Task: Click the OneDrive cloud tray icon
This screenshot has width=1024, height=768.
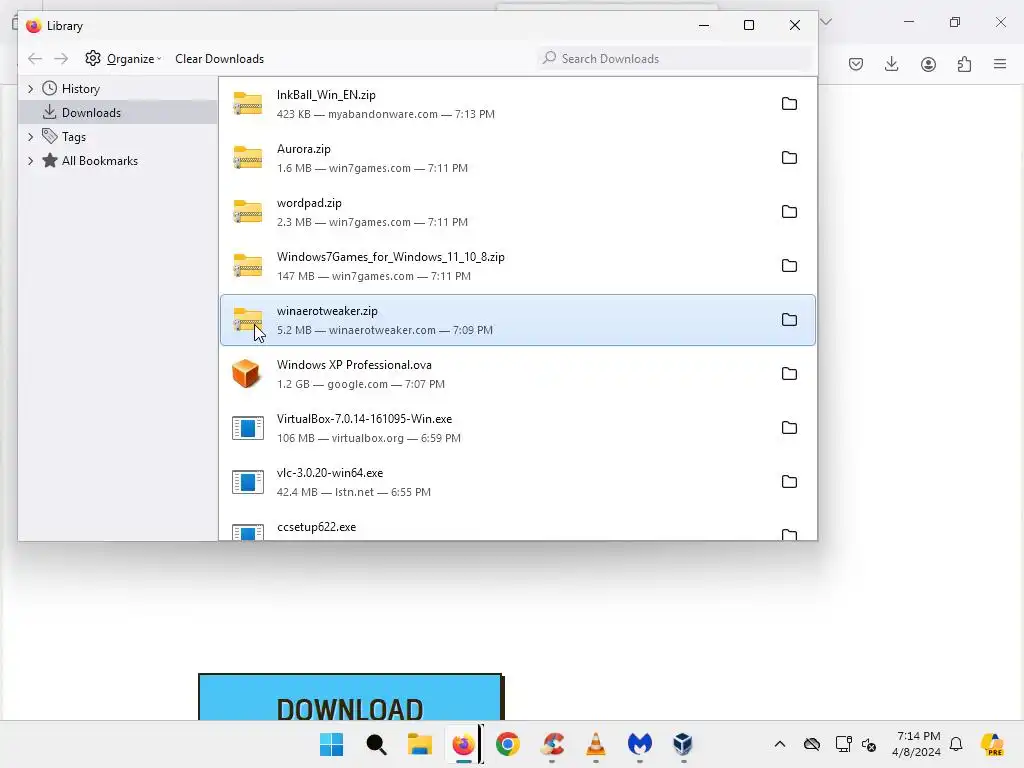Action: click(x=812, y=744)
